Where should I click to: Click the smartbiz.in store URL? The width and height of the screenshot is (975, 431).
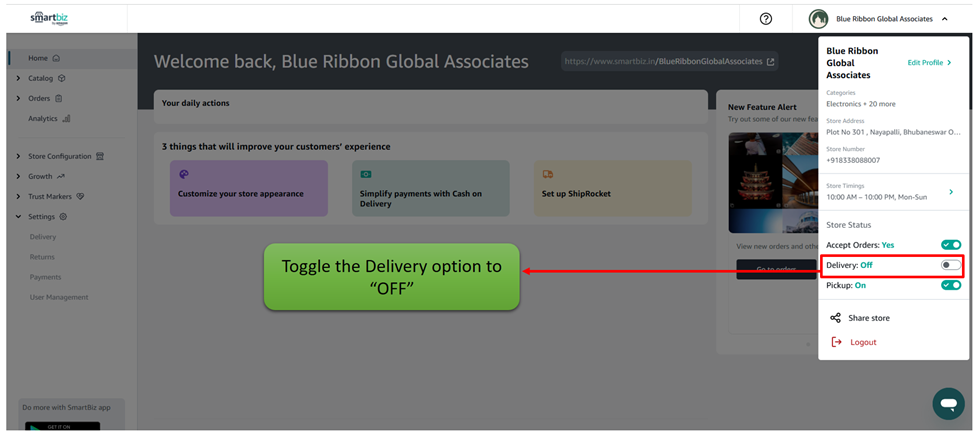663,62
